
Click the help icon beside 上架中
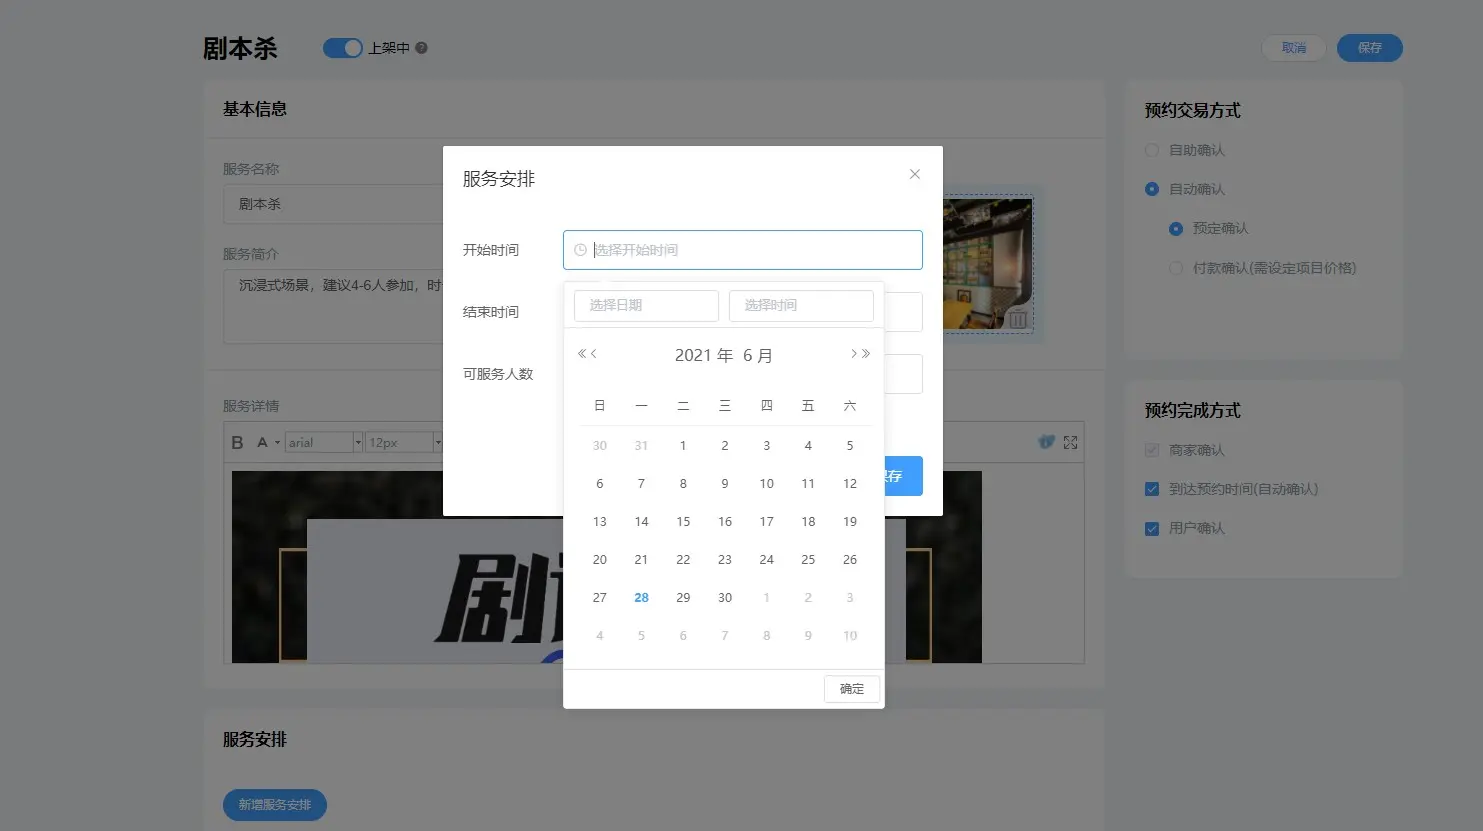421,48
